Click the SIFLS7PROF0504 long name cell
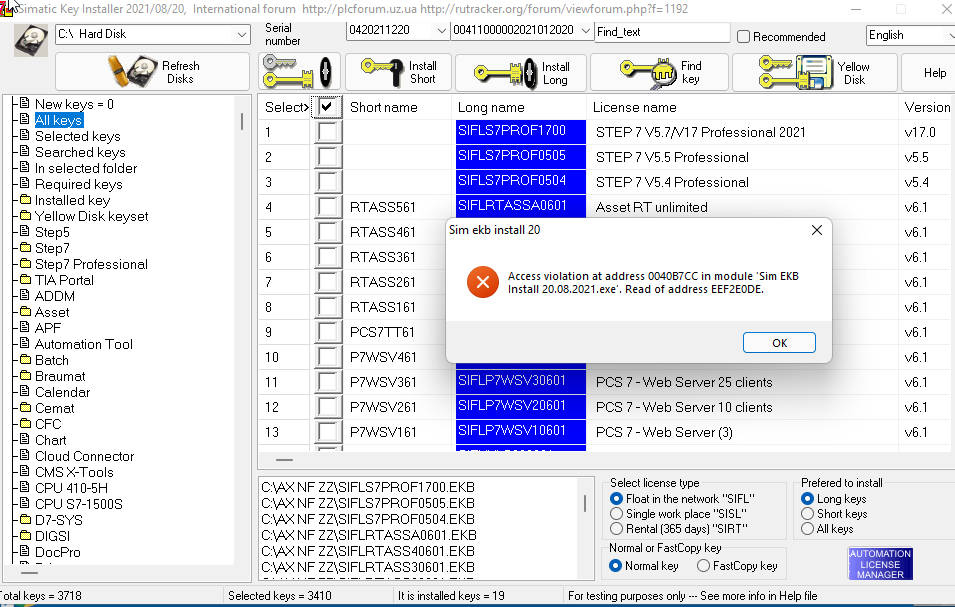The image size is (955, 607). tap(521, 181)
